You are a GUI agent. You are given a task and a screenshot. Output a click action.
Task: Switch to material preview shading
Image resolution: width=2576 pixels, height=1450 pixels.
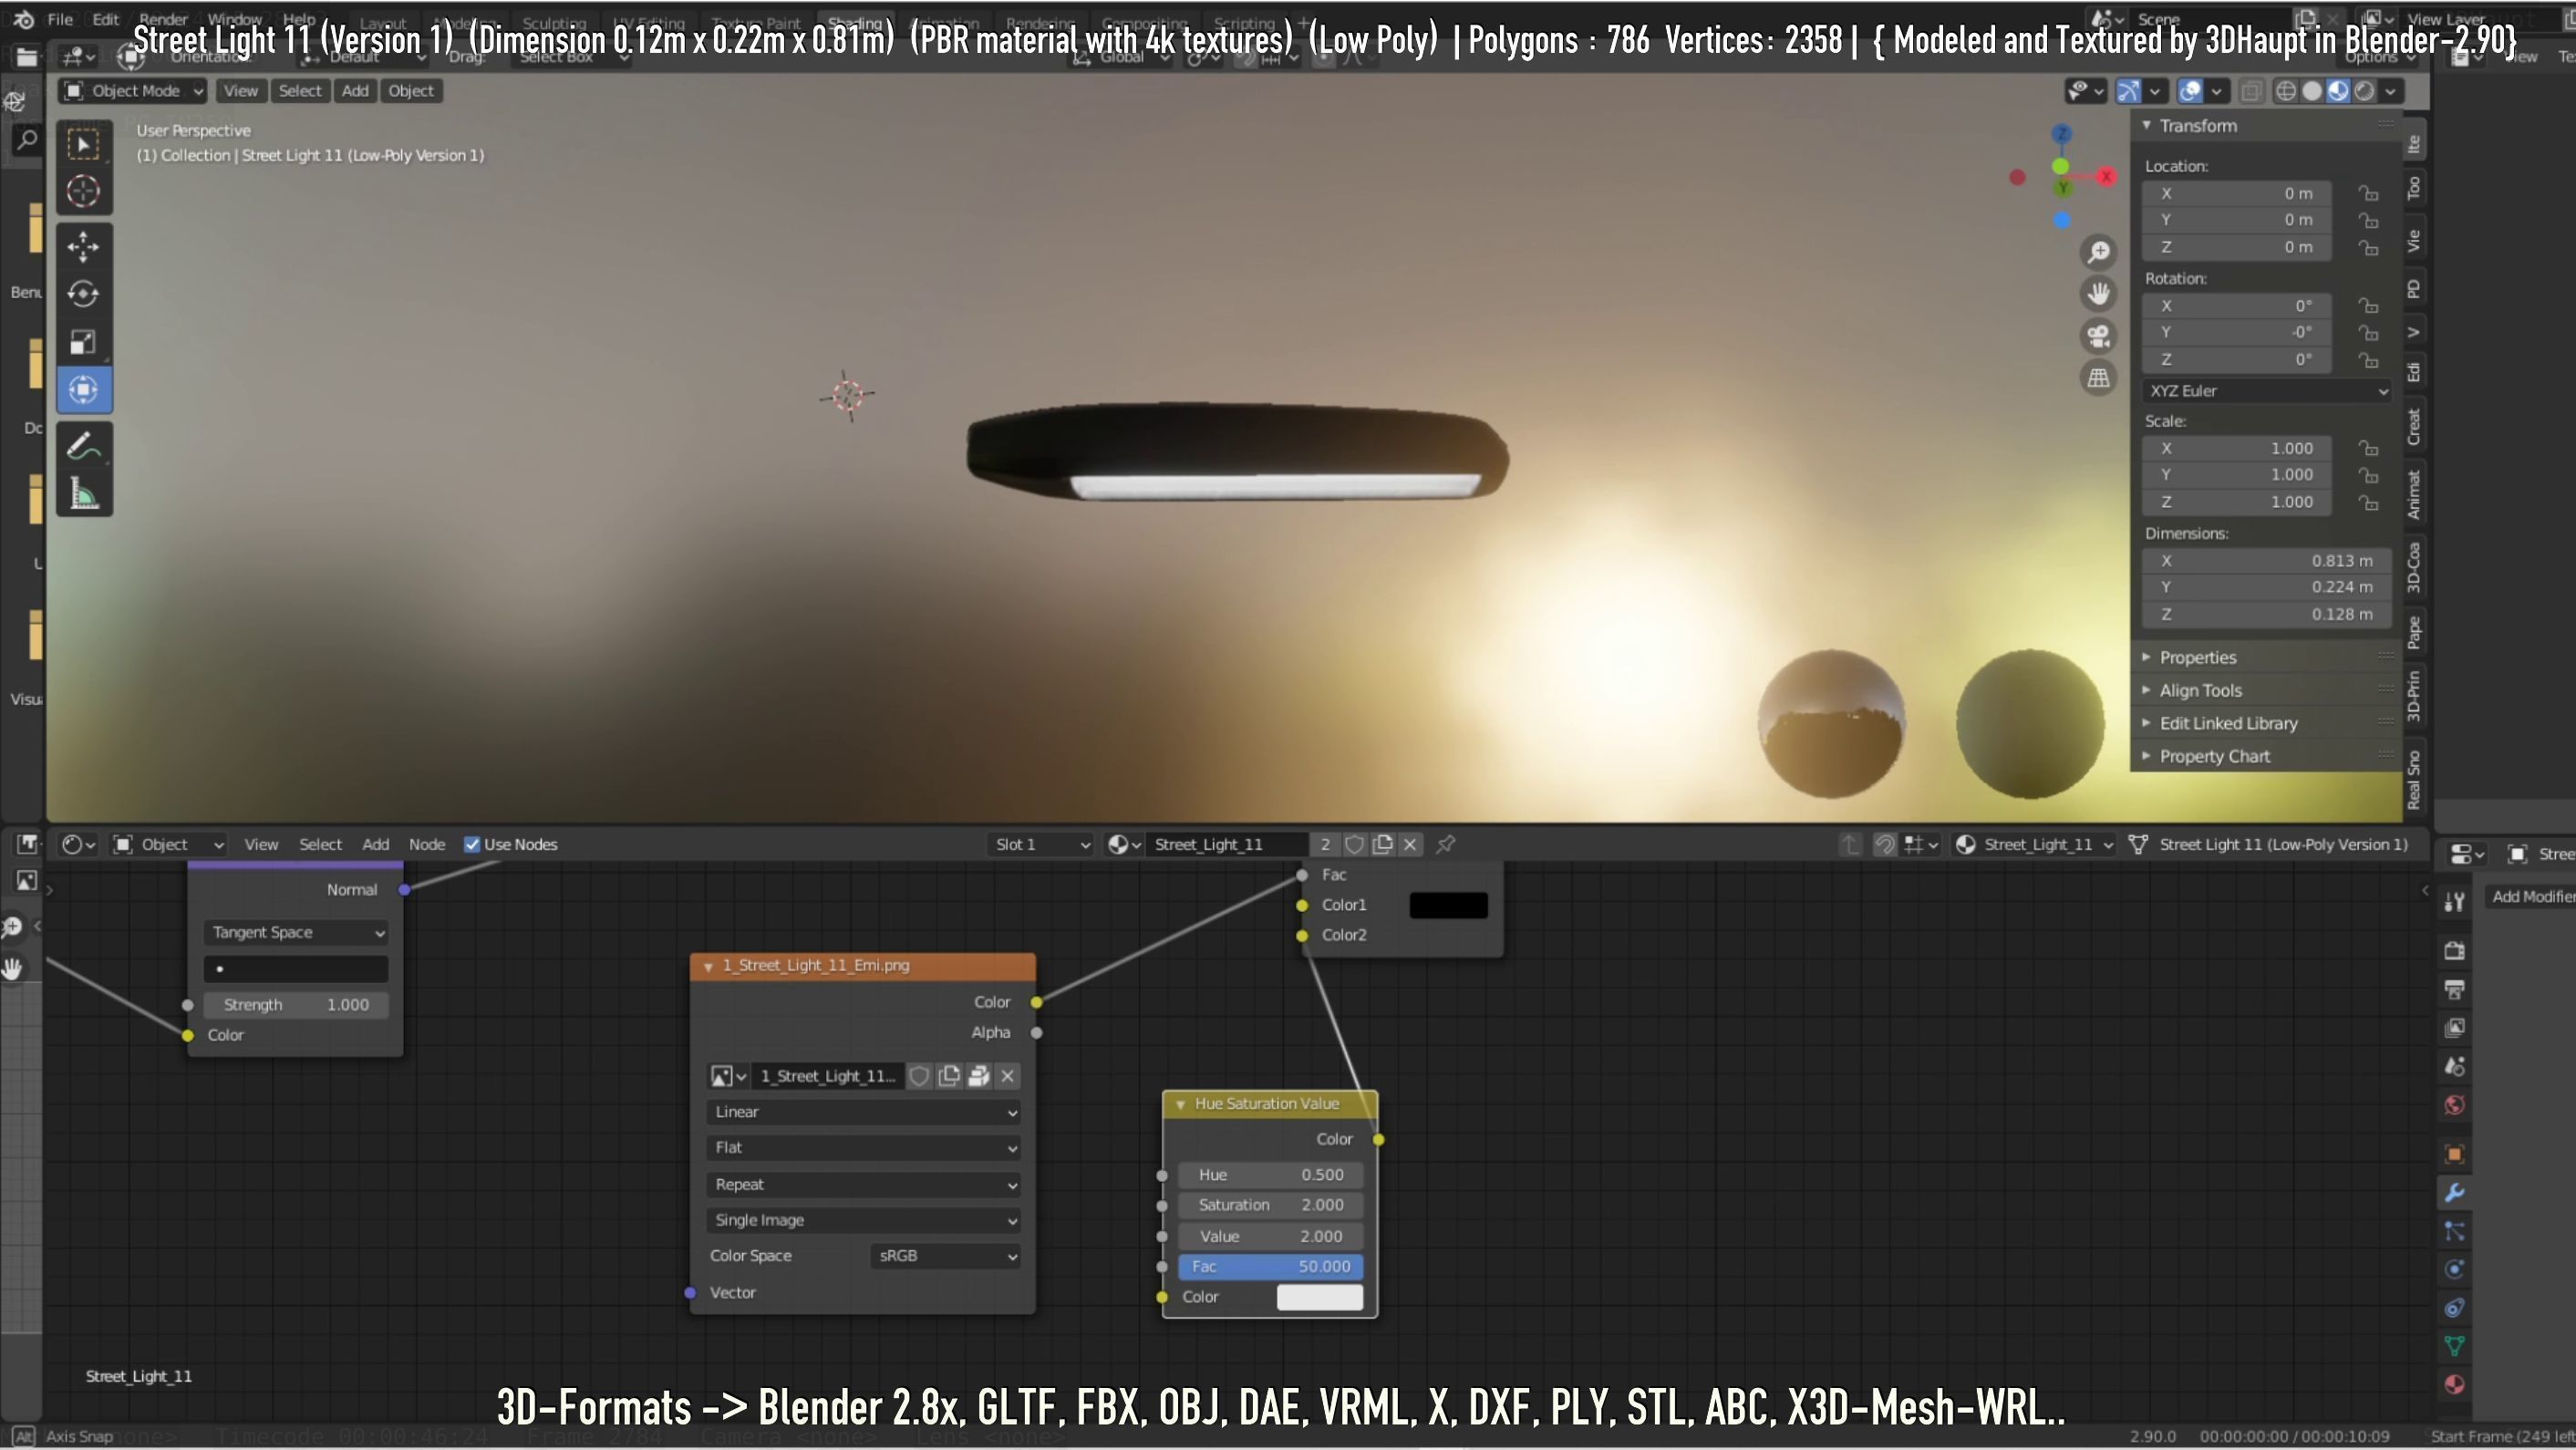click(2338, 92)
